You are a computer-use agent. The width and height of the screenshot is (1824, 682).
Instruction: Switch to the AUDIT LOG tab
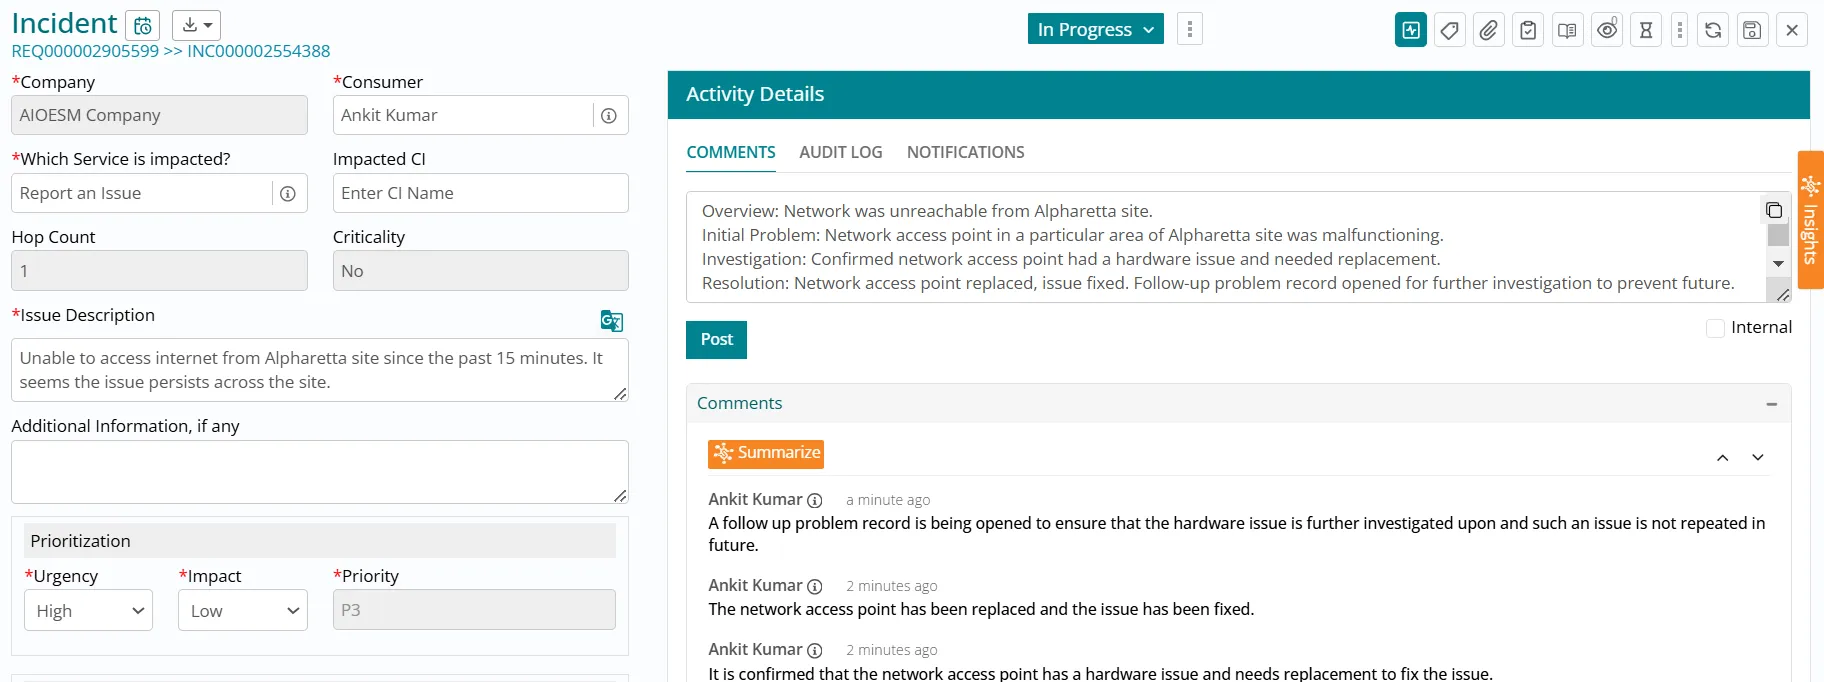point(840,152)
